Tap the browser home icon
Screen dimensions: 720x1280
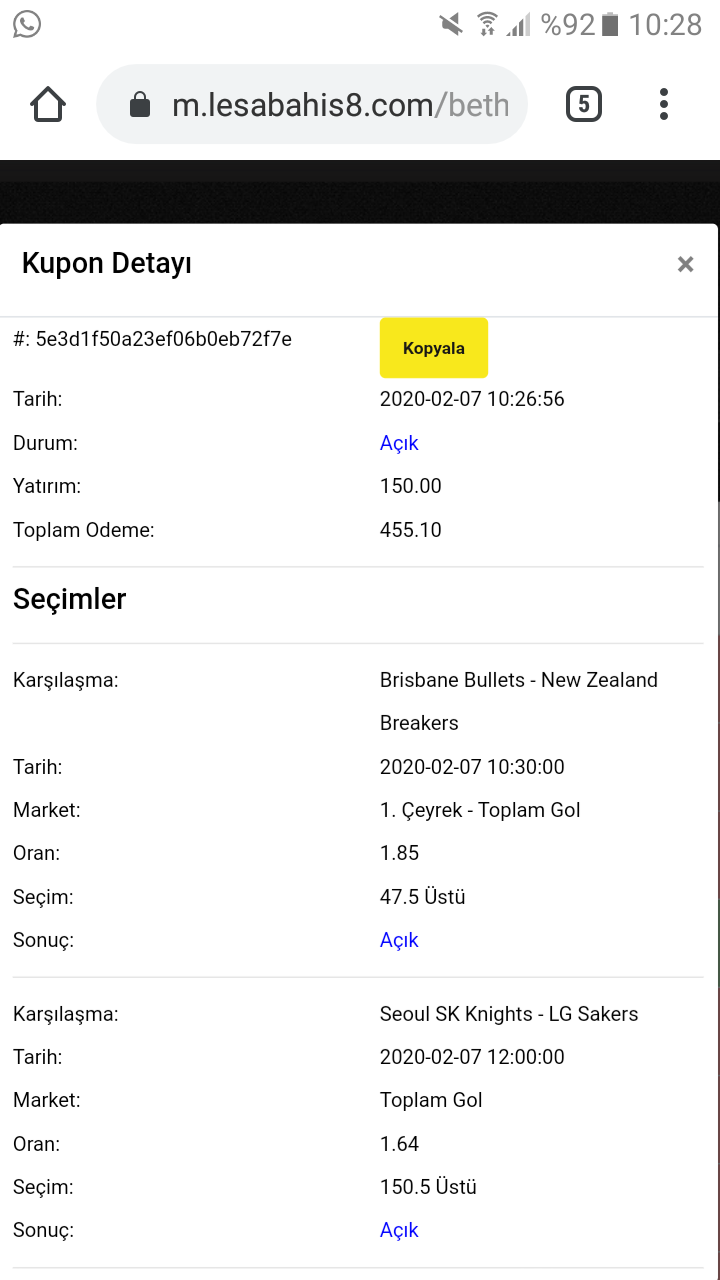point(48,104)
